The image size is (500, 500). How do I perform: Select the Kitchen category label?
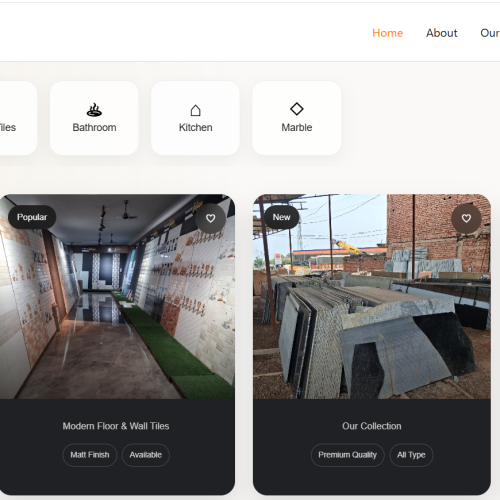click(x=195, y=127)
